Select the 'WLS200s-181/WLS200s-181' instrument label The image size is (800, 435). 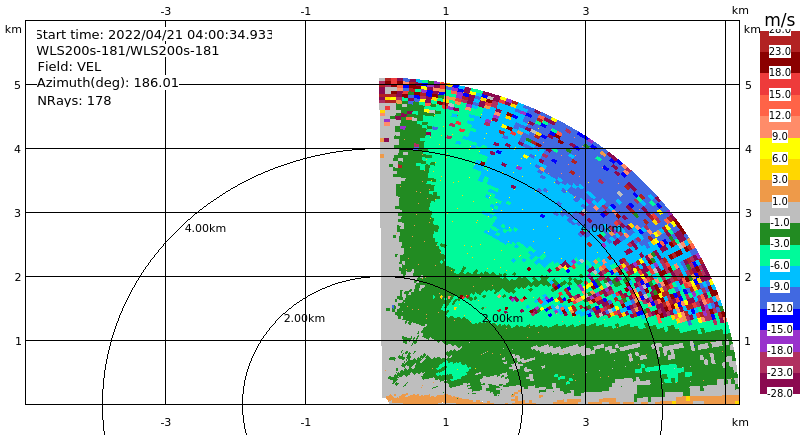click(128, 51)
